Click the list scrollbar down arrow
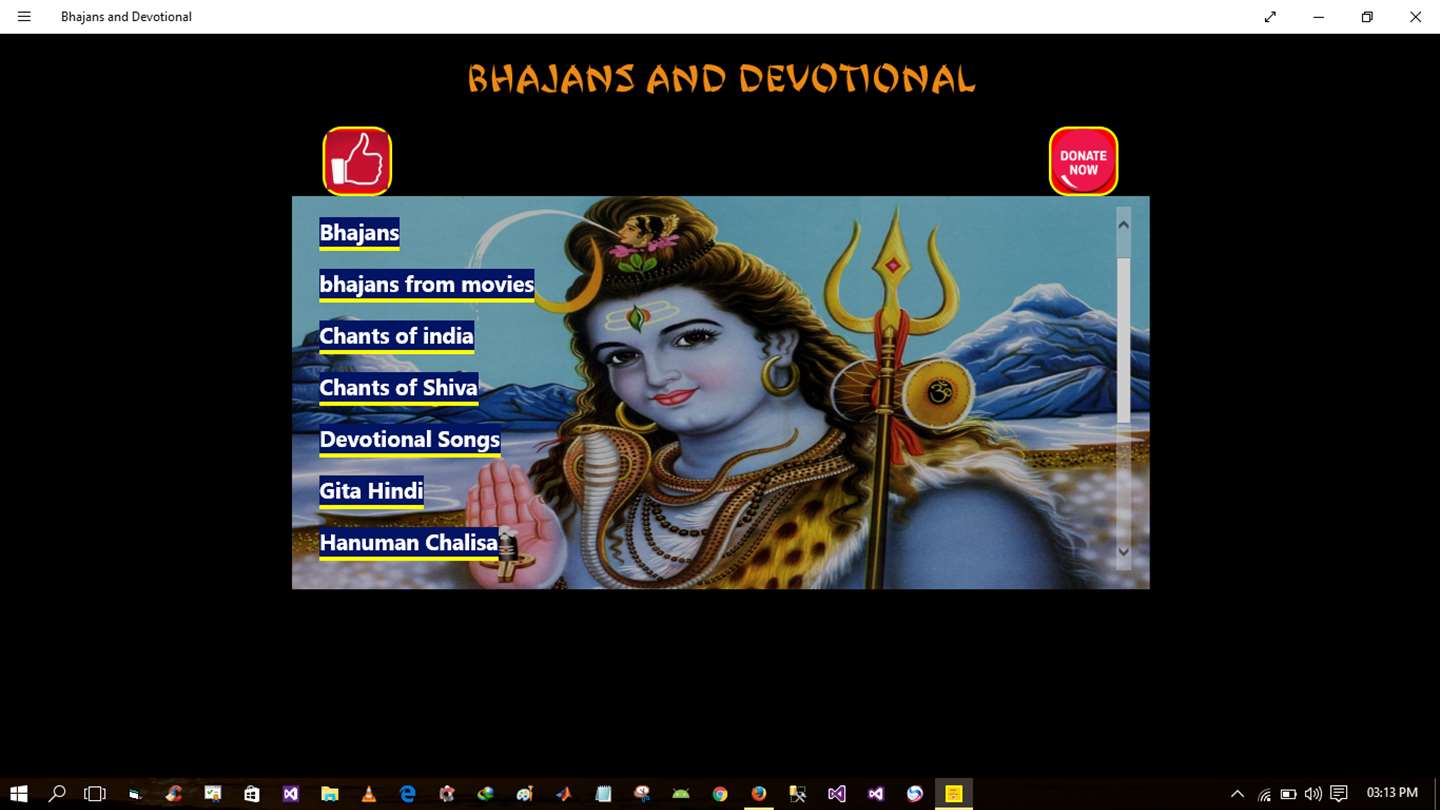The width and height of the screenshot is (1440, 810). (1123, 551)
